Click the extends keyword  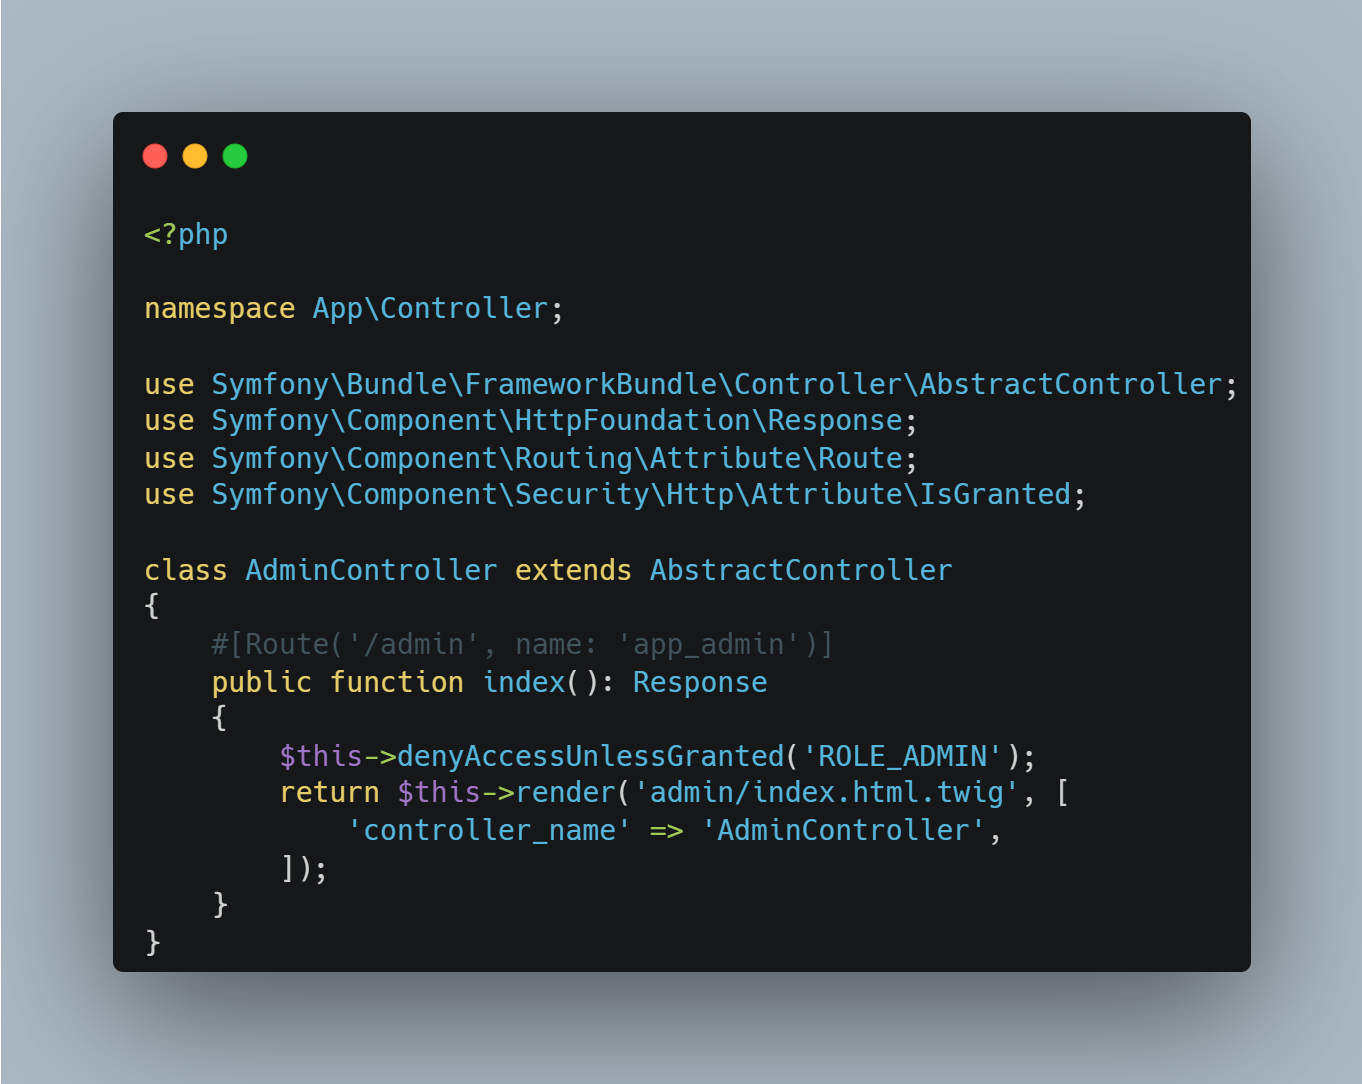573,571
